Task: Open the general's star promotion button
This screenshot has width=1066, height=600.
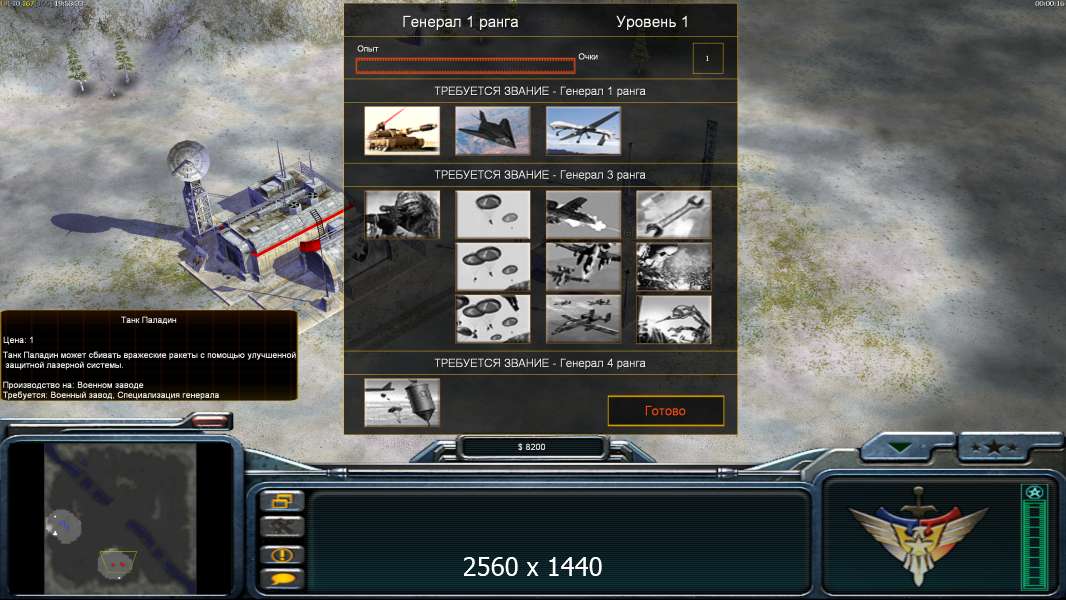Action: pos(995,447)
